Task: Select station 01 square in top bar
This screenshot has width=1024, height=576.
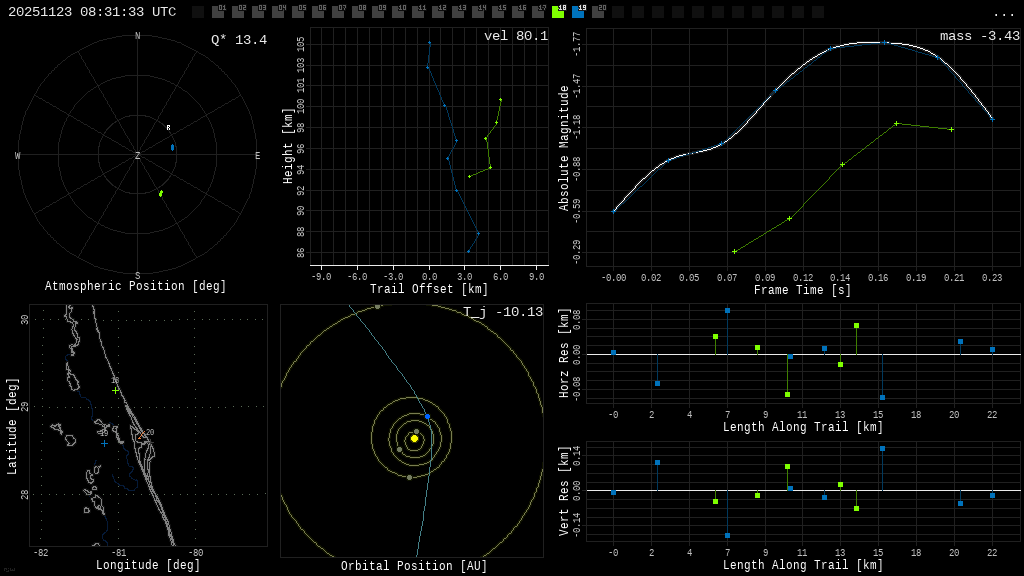Action: 218,12
